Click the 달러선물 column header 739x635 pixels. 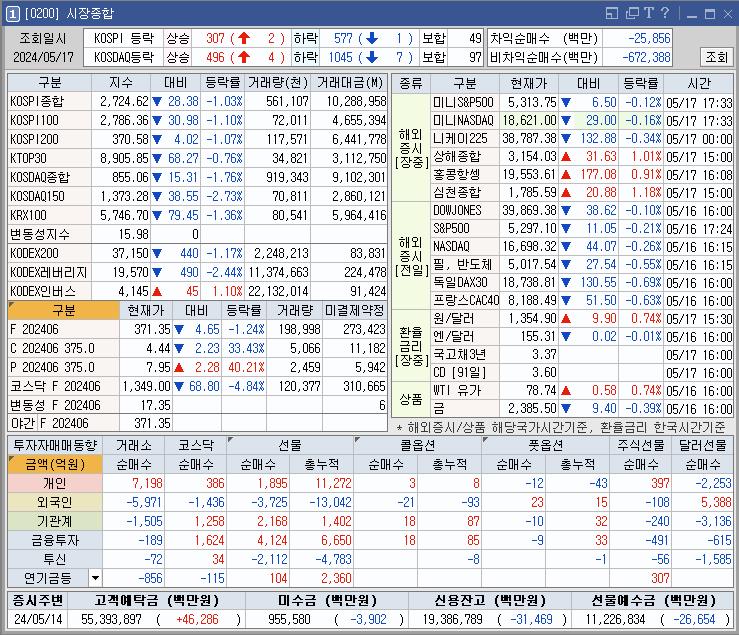coord(702,445)
